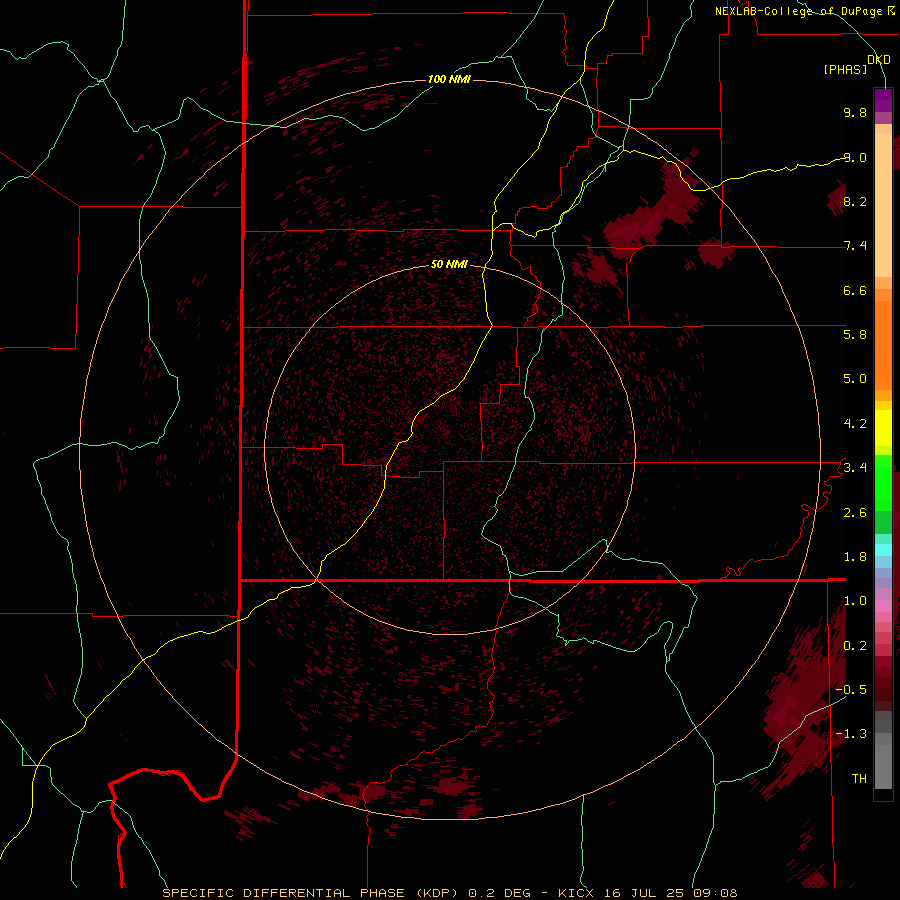This screenshot has height=900, width=900.
Task: Click the purple top segment of color scale
Action: [x=883, y=101]
